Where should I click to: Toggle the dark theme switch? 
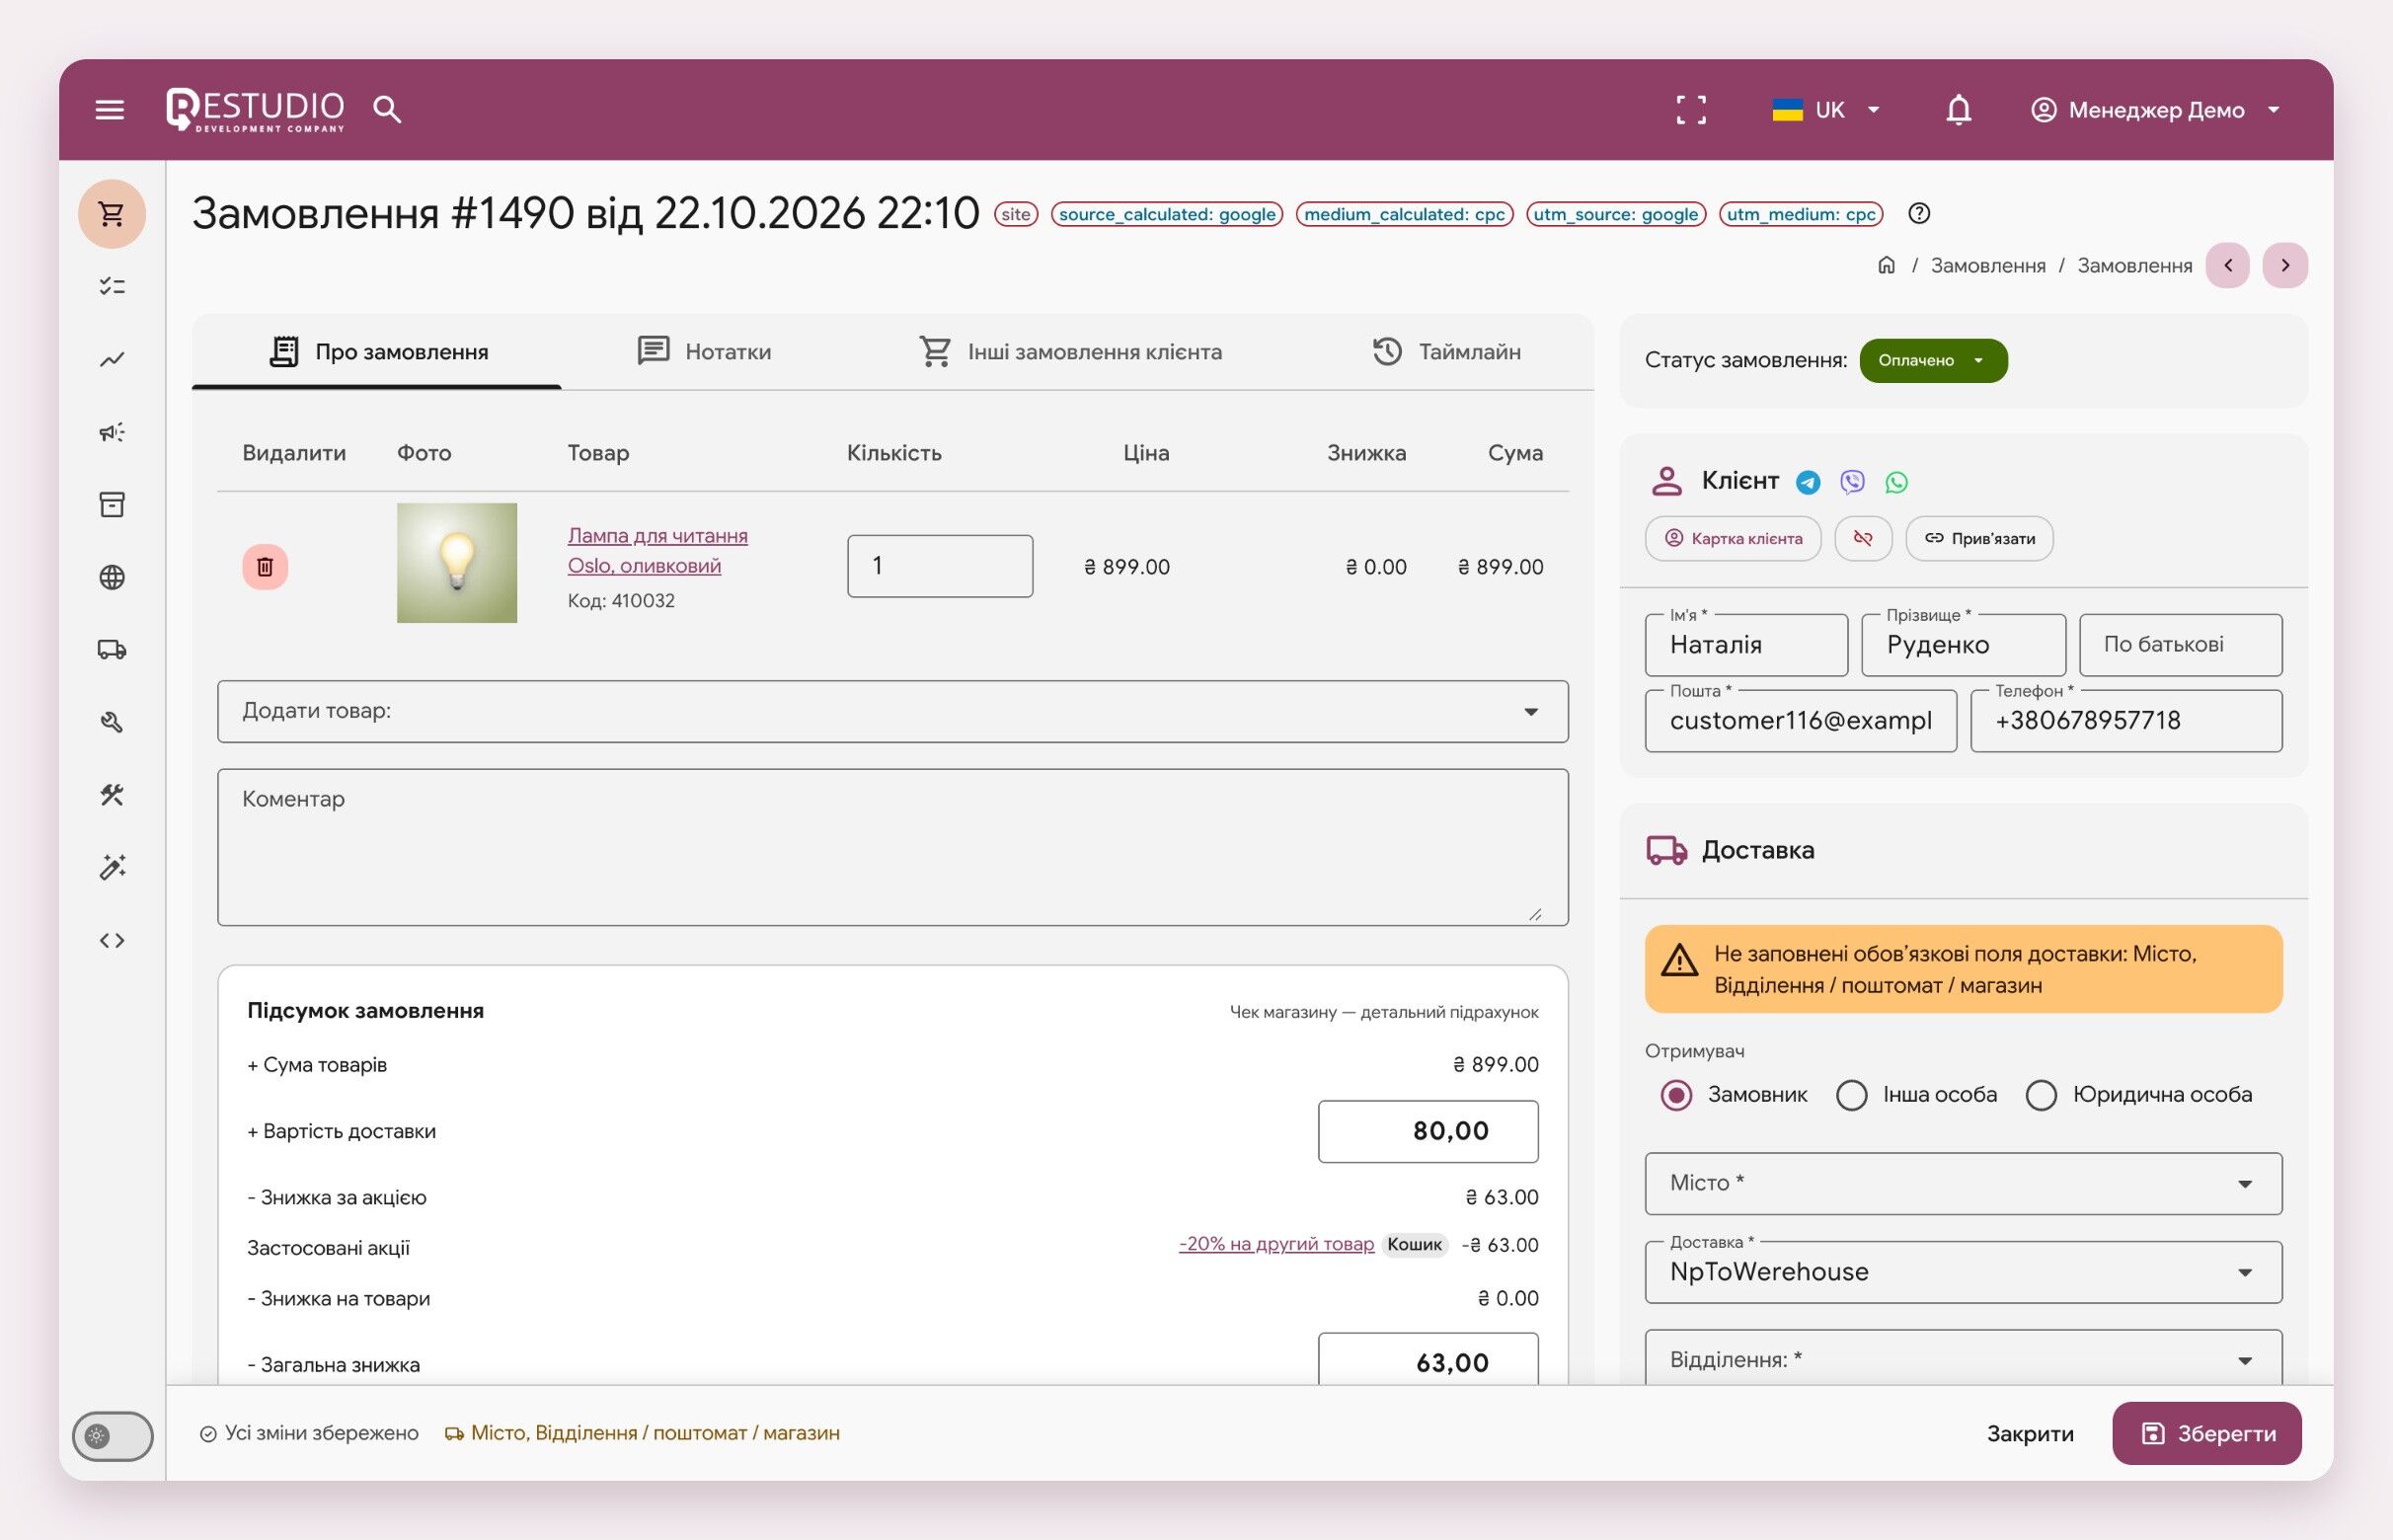click(113, 1436)
